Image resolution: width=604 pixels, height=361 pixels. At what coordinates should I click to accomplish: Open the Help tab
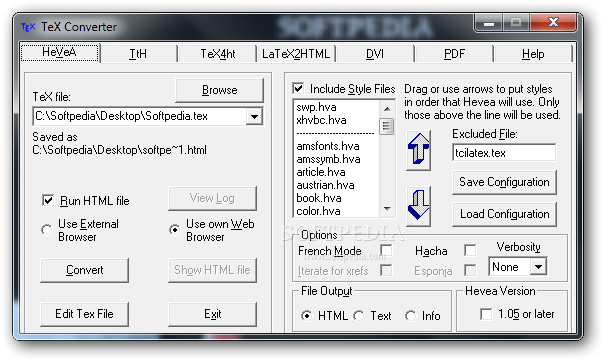[533, 54]
